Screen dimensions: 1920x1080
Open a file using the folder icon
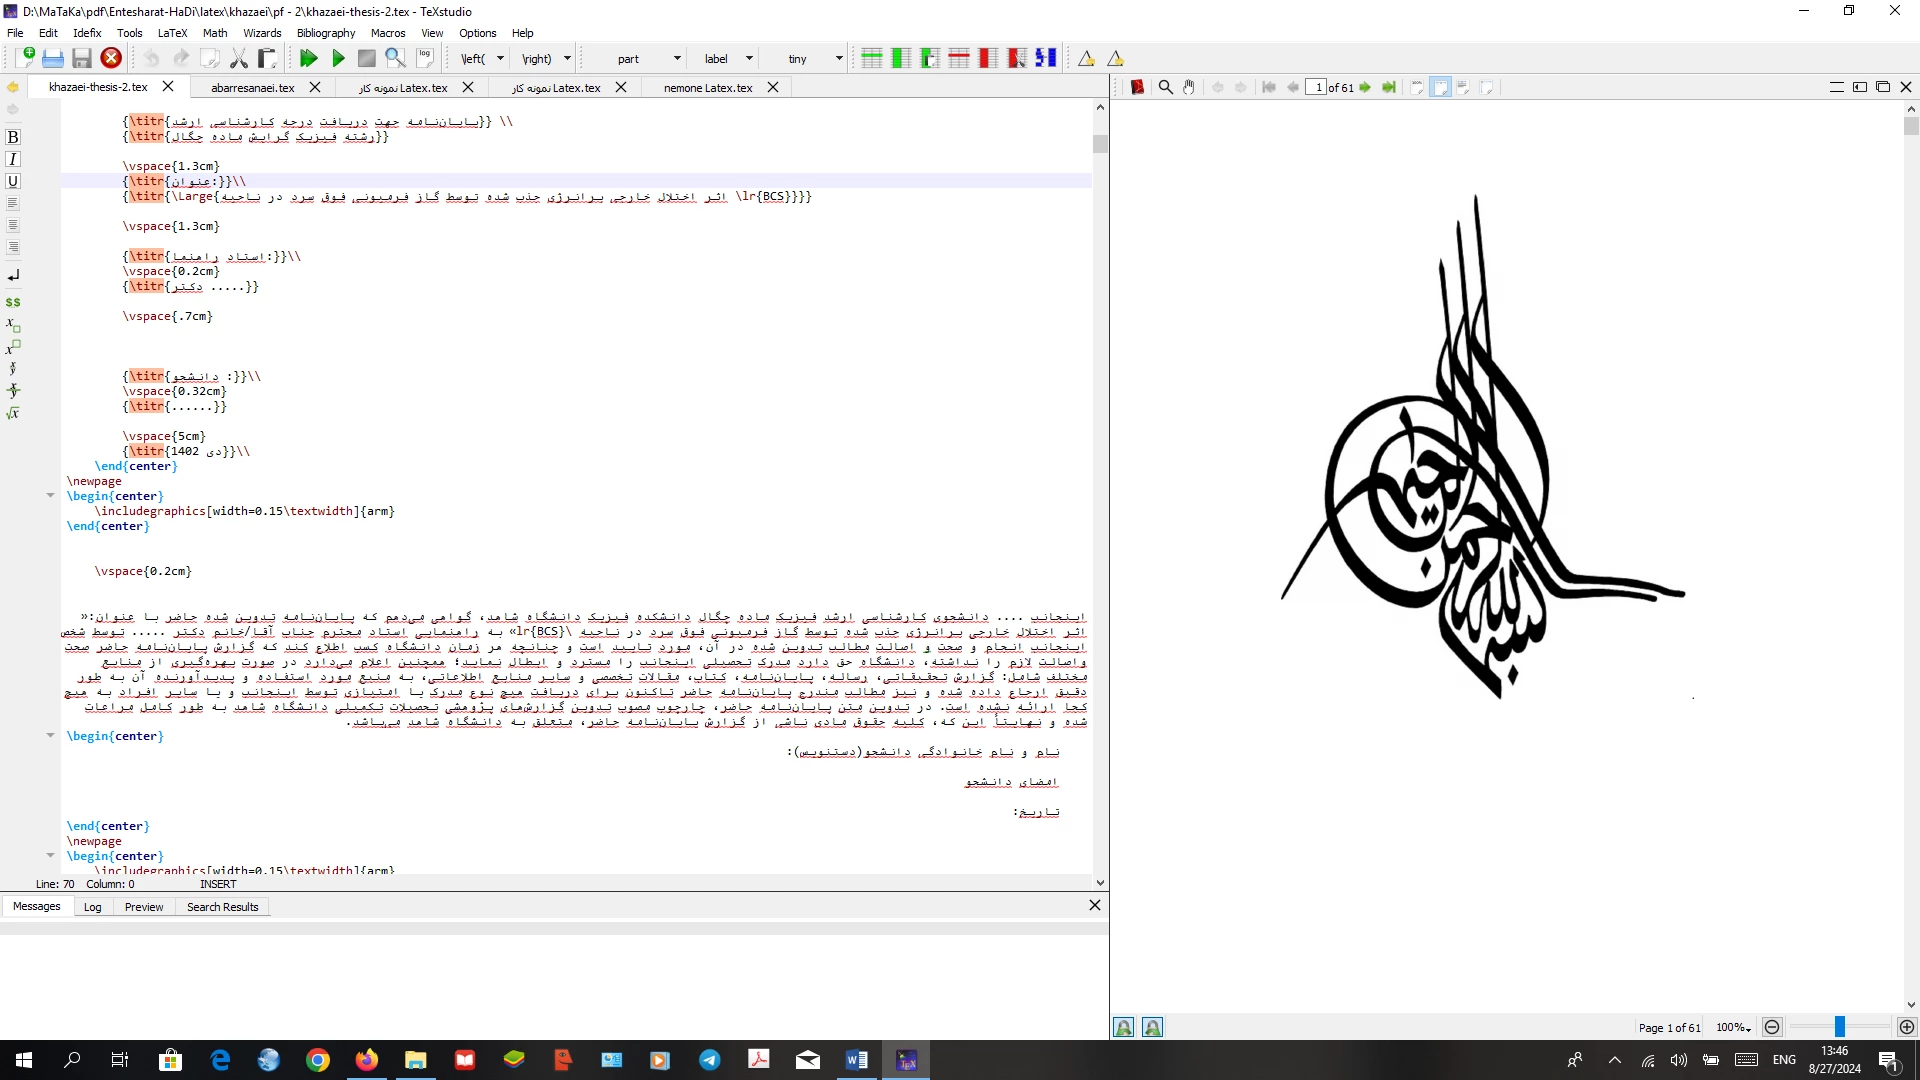[x=53, y=58]
